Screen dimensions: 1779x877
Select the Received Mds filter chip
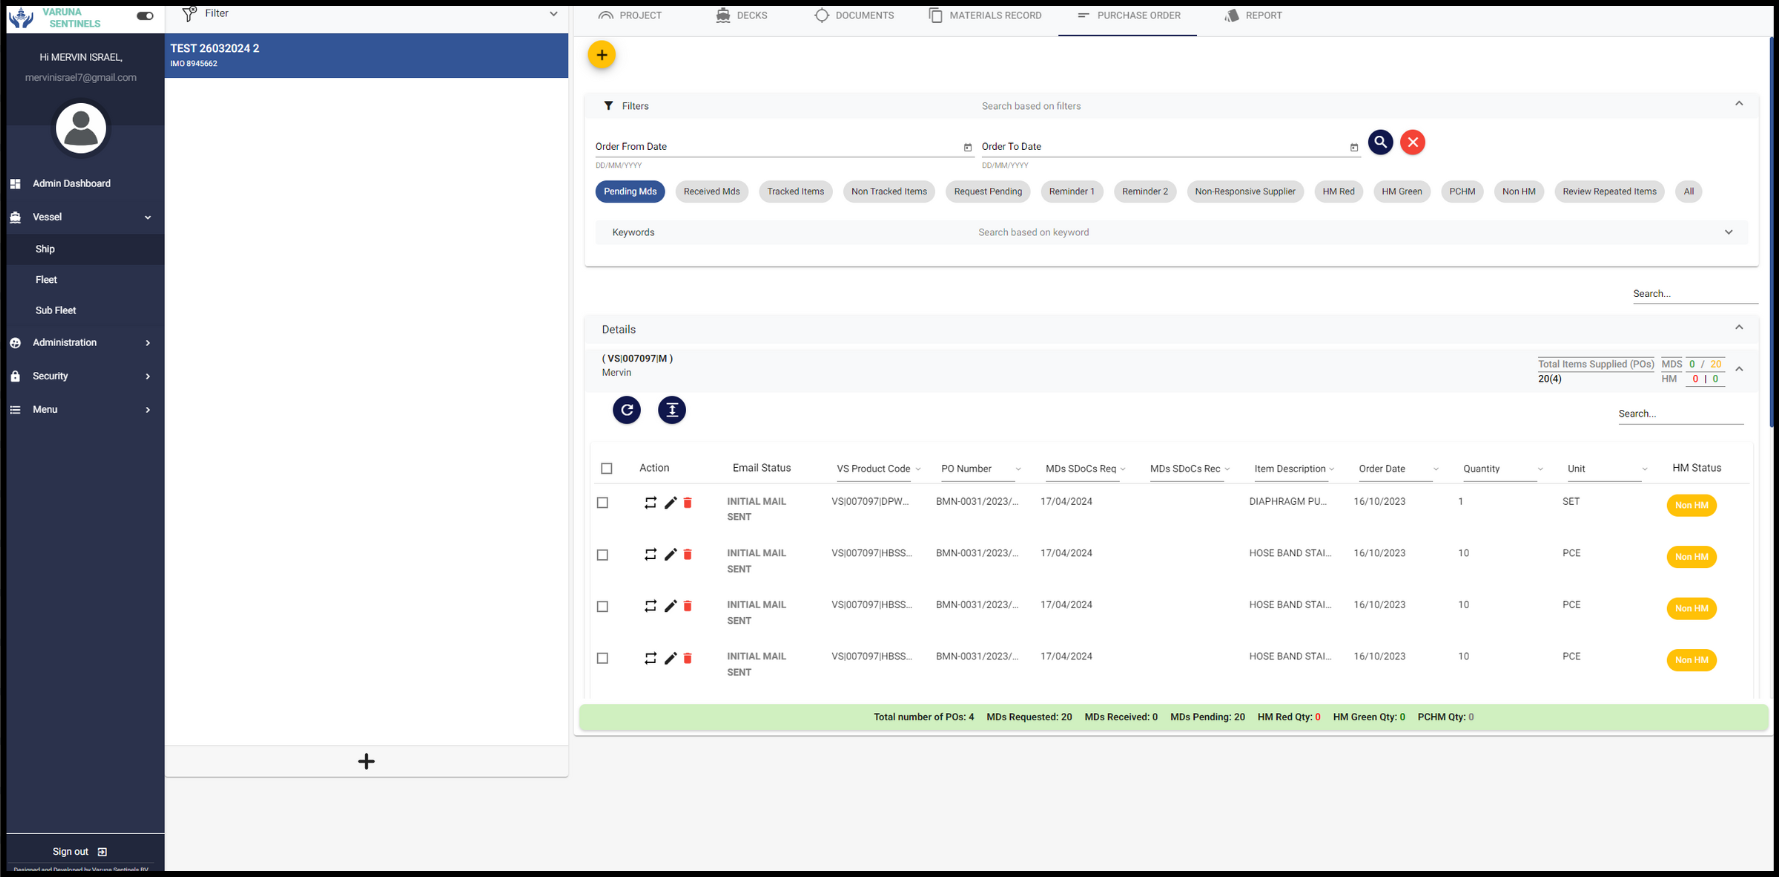point(712,192)
